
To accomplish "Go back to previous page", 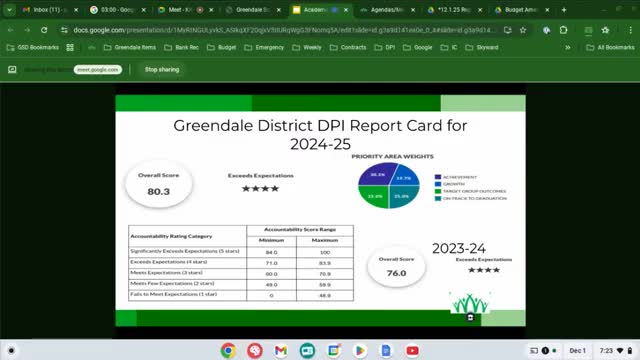I will pos(11,30).
